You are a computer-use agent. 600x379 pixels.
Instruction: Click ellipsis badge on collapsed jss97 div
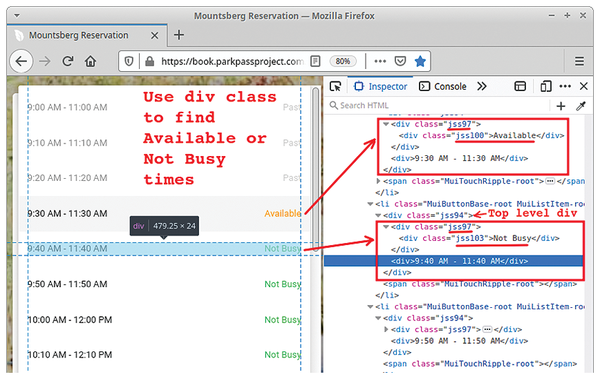pos(487,329)
